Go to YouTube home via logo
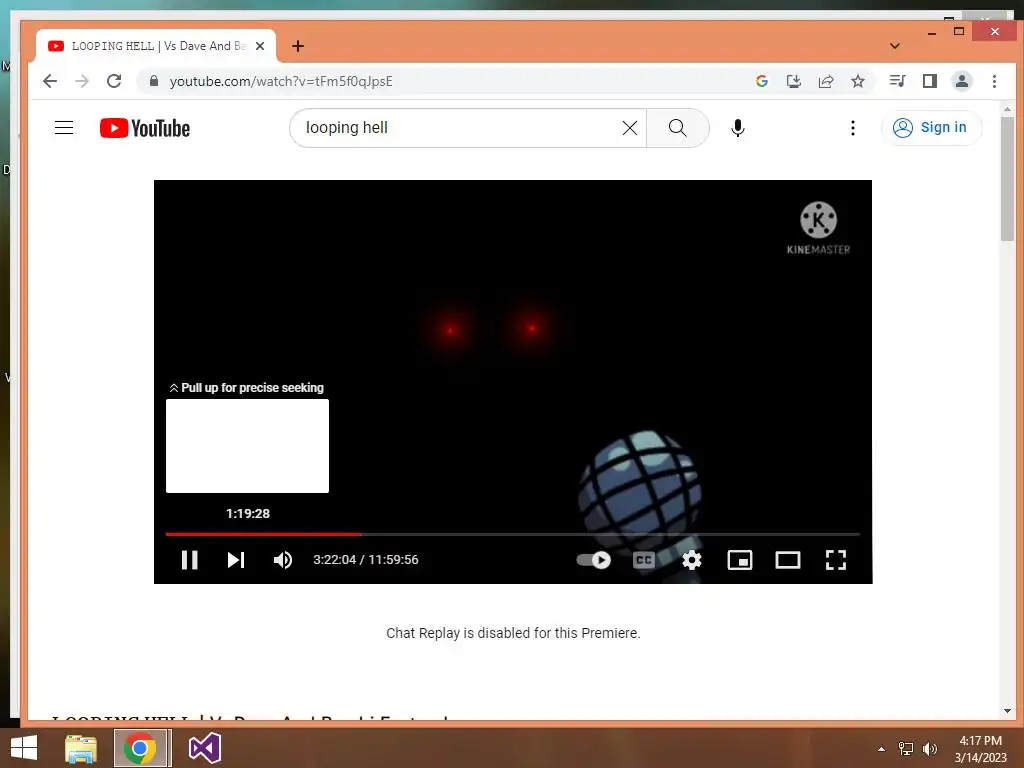The image size is (1024, 768). pos(145,128)
